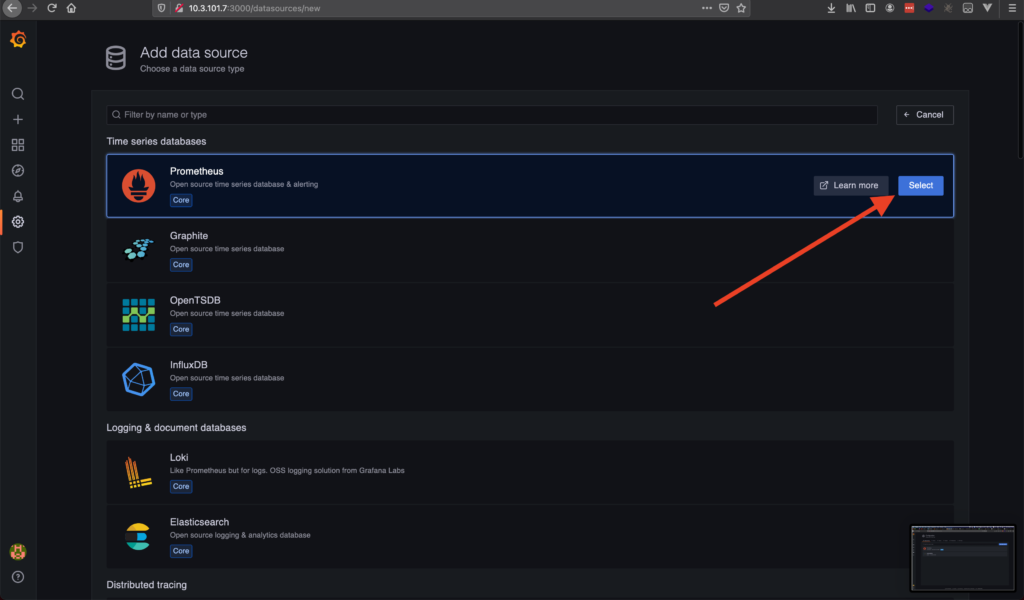Screen dimensions: 1024x600
Task: Toggle the browser sidebar panel icon
Action: click(871, 8)
